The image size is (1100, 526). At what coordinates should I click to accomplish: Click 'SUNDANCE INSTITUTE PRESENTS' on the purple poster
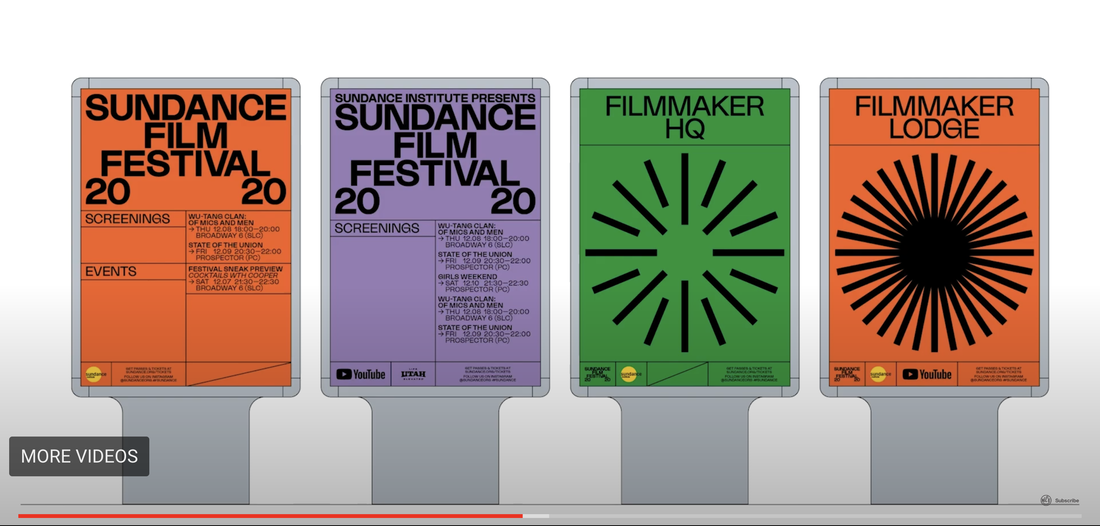[435, 98]
